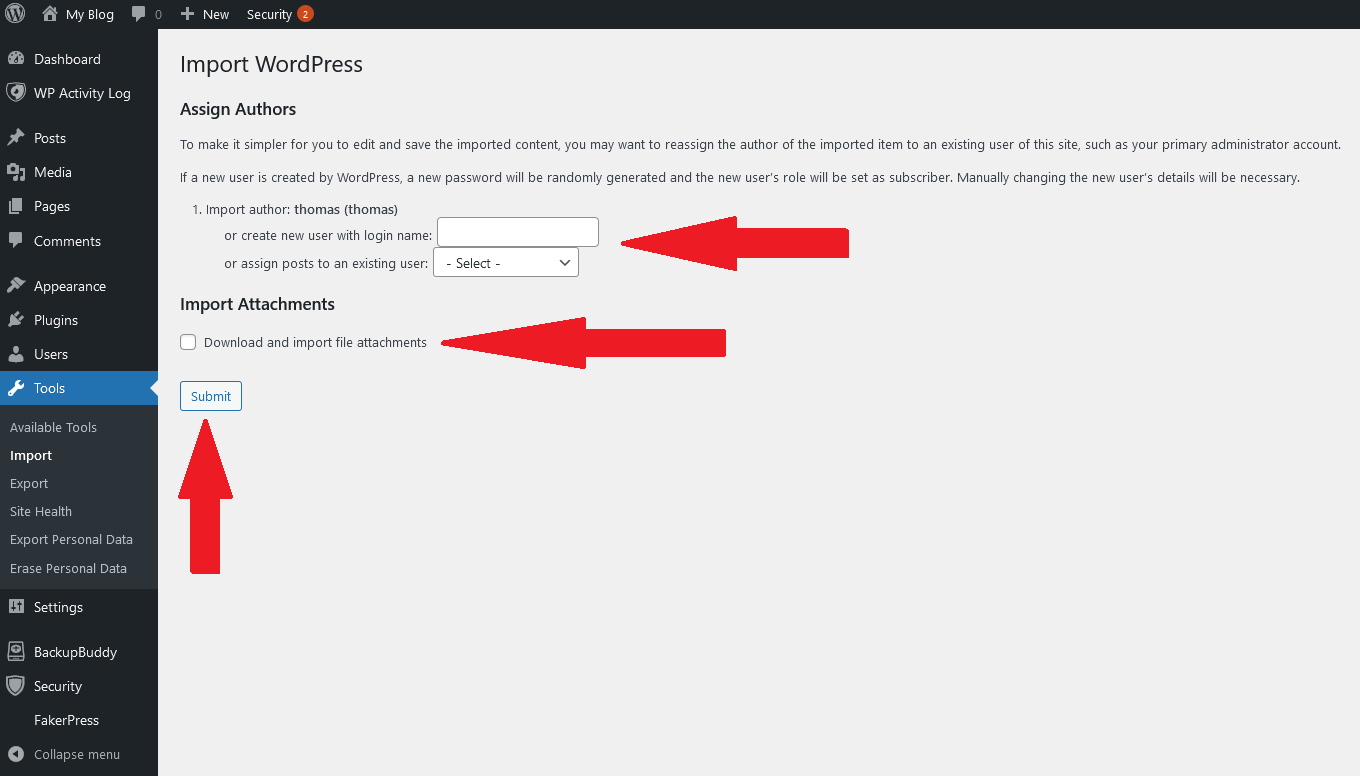This screenshot has width=1360, height=776.
Task: Go to Posts menu
Action: tap(50, 138)
